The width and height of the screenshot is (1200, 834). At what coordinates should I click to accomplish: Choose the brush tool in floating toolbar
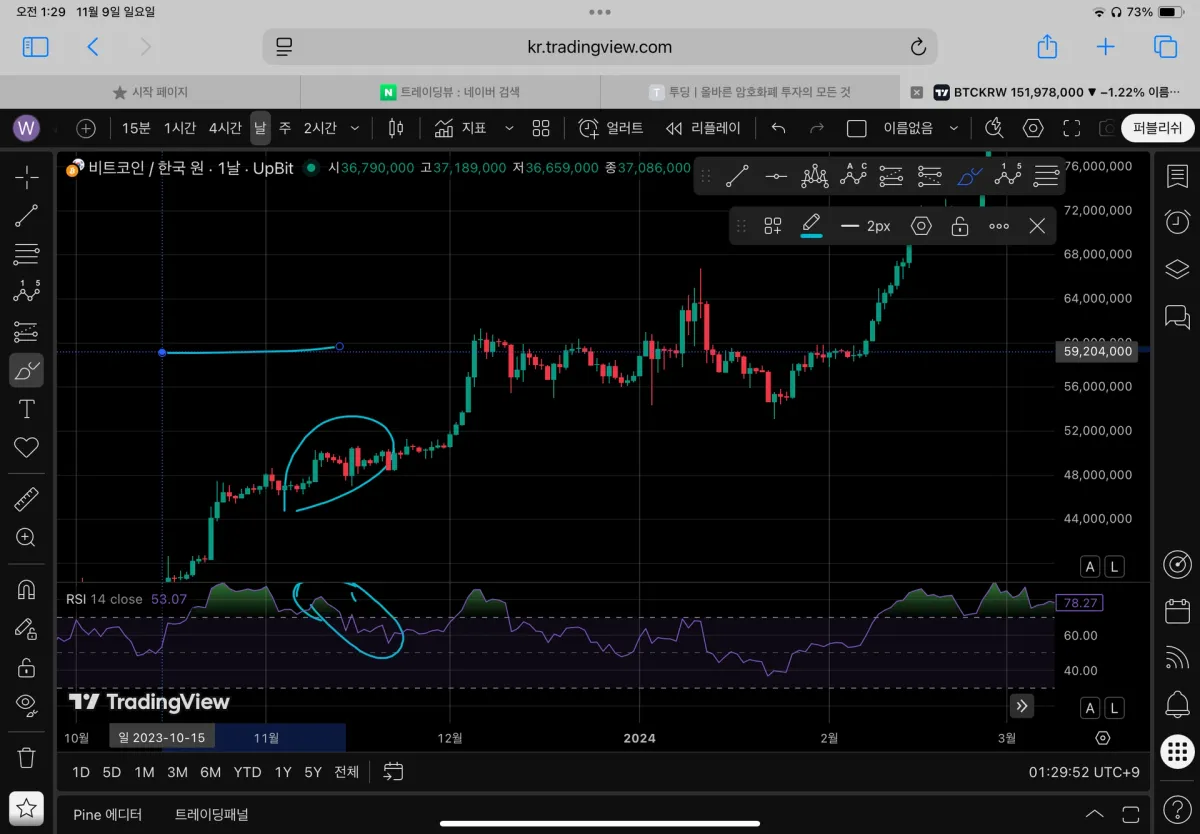click(969, 177)
